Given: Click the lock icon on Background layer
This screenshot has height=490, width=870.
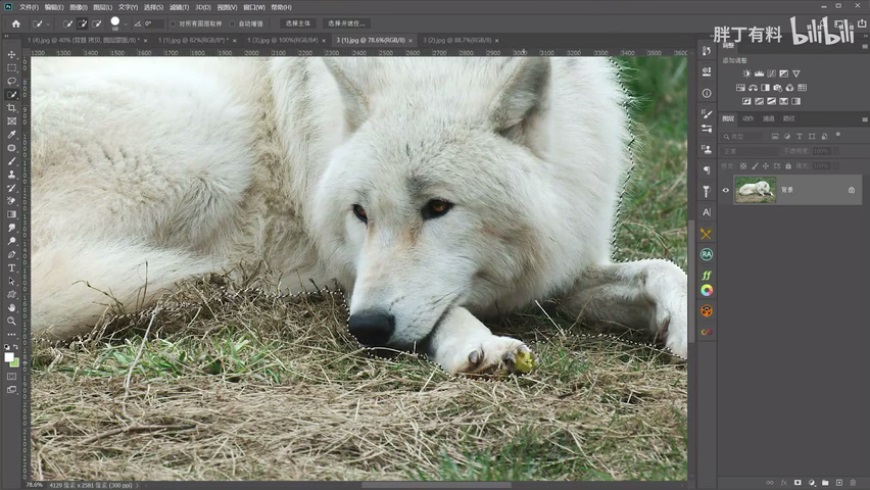Looking at the screenshot, I should [x=851, y=190].
